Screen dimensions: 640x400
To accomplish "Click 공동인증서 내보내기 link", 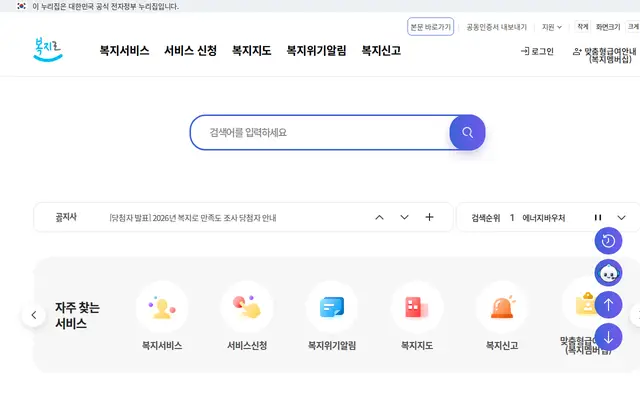I will (496, 27).
